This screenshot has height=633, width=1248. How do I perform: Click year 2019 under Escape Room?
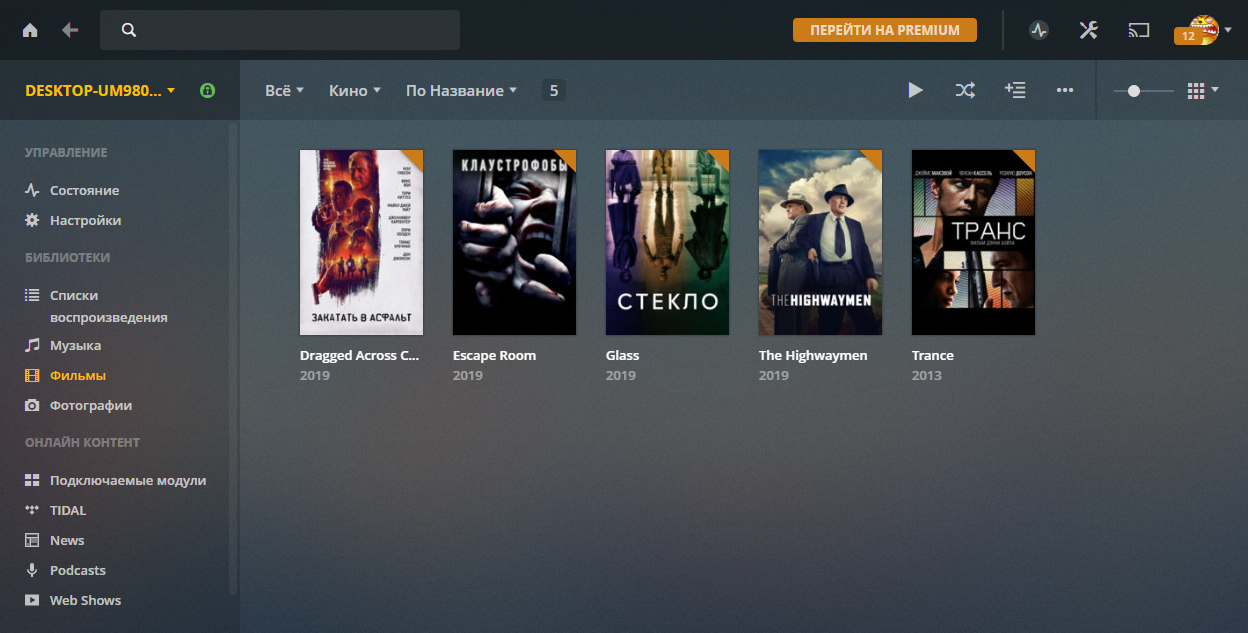468,375
